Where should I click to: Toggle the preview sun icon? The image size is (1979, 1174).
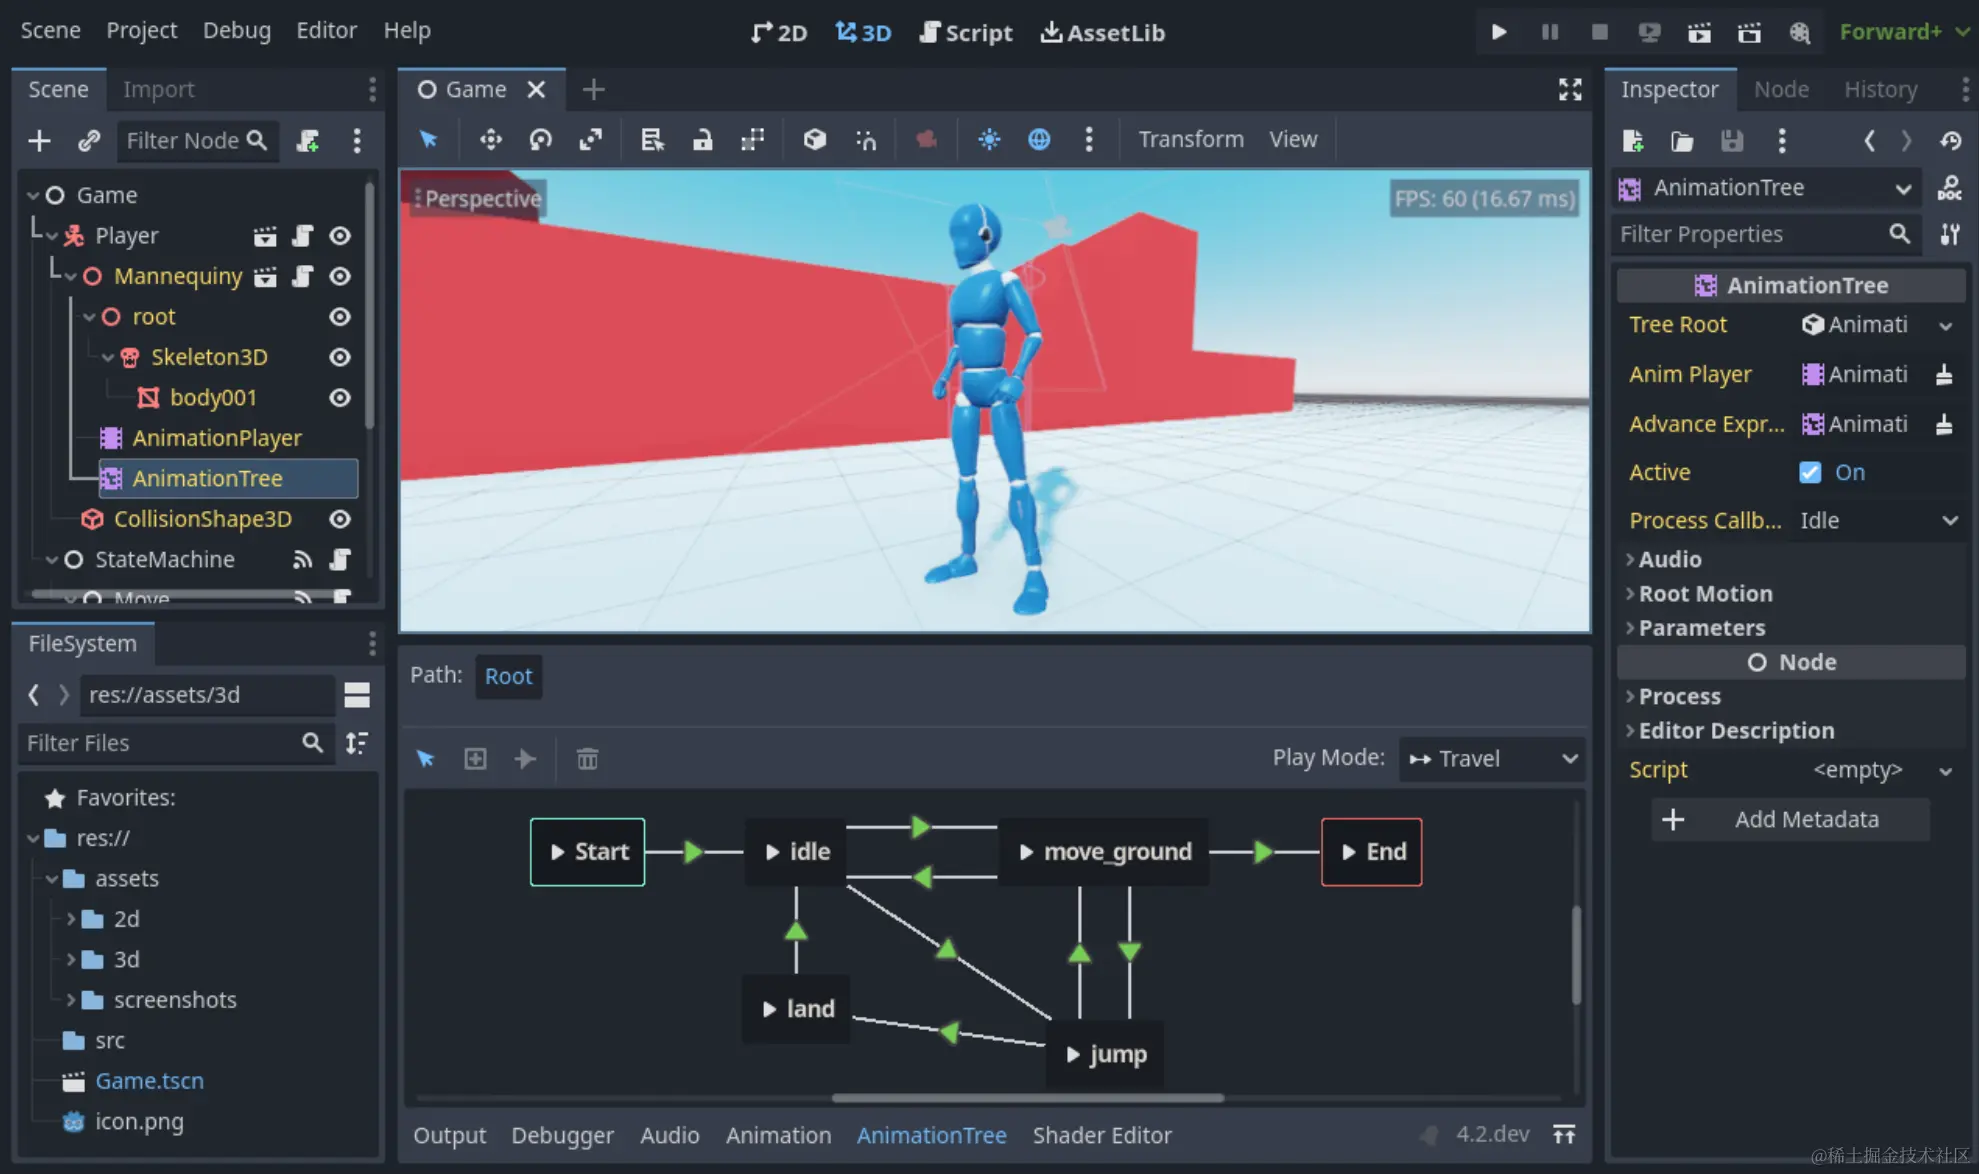(988, 140)
